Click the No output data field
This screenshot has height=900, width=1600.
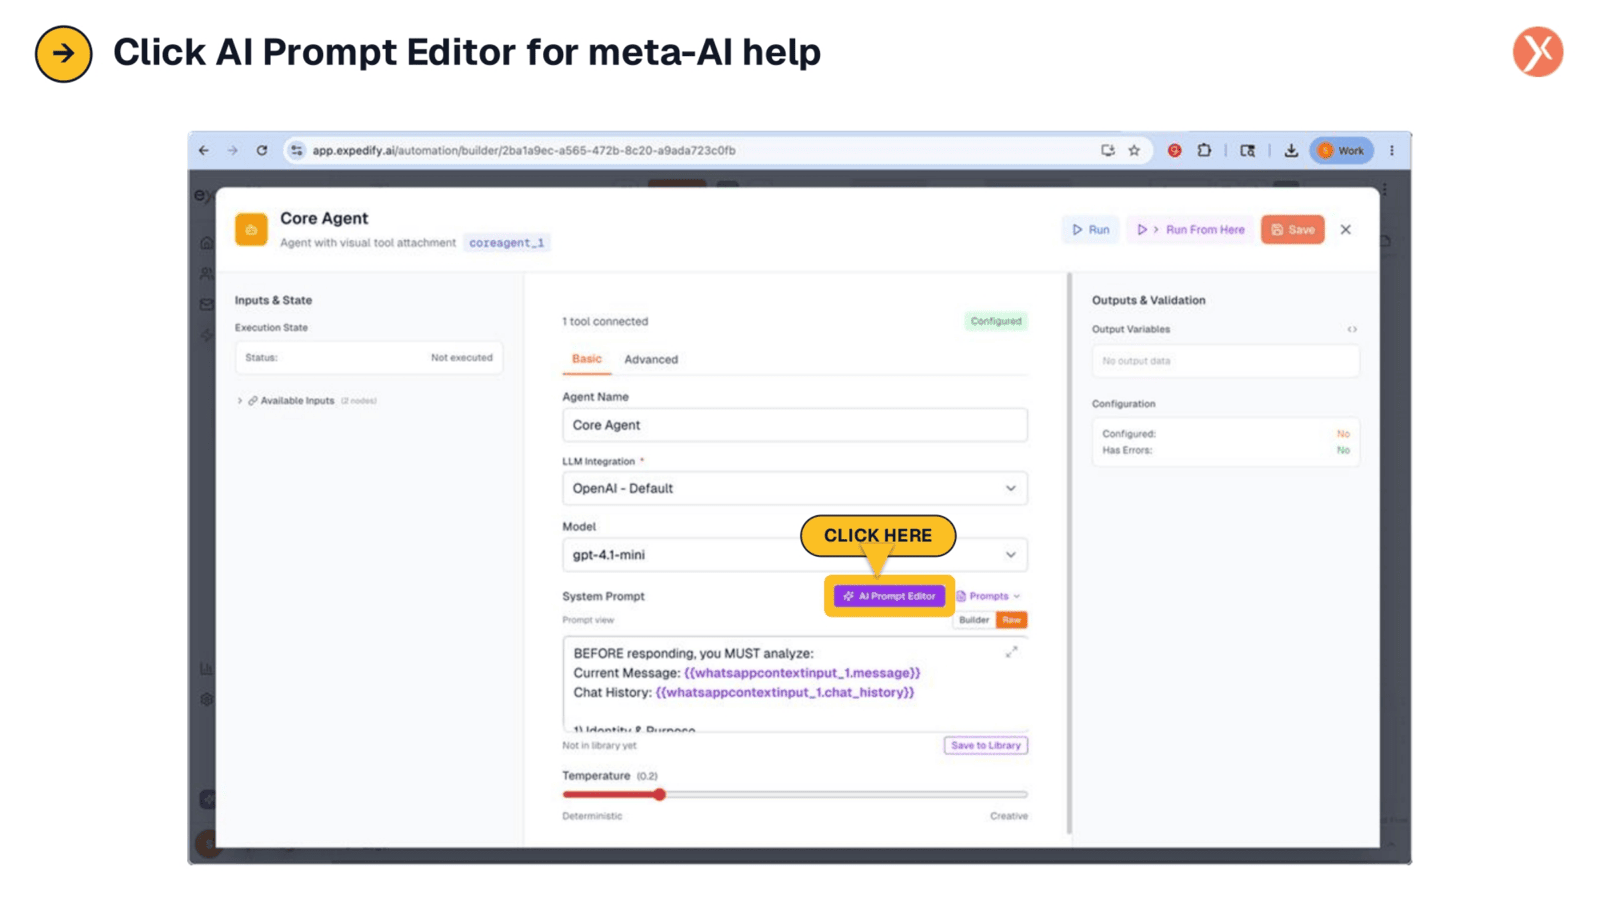tap(1226, 361)
